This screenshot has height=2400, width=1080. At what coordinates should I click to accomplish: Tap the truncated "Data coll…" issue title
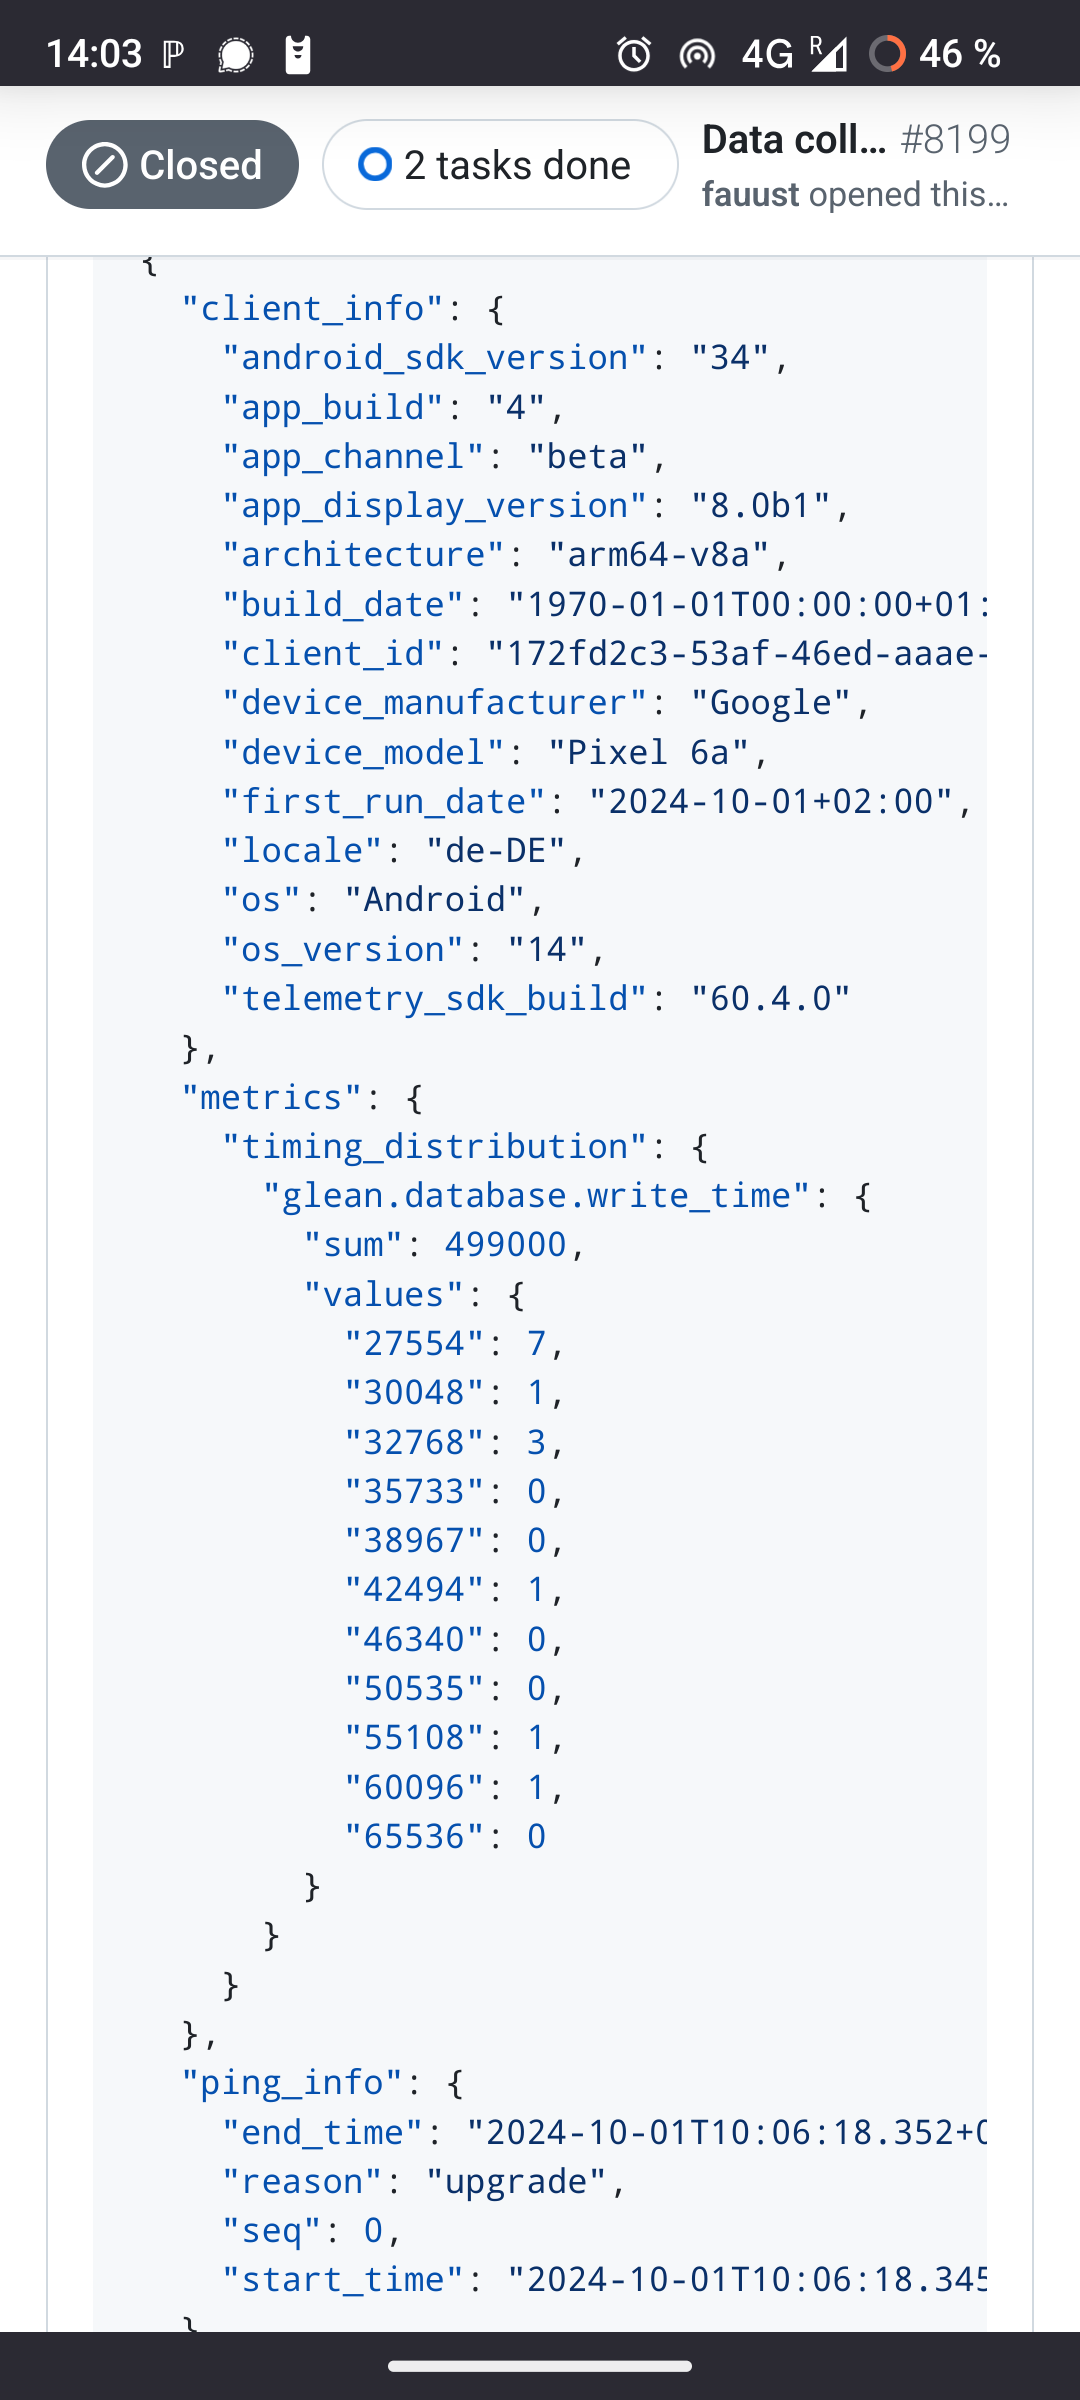pos(794,140)
